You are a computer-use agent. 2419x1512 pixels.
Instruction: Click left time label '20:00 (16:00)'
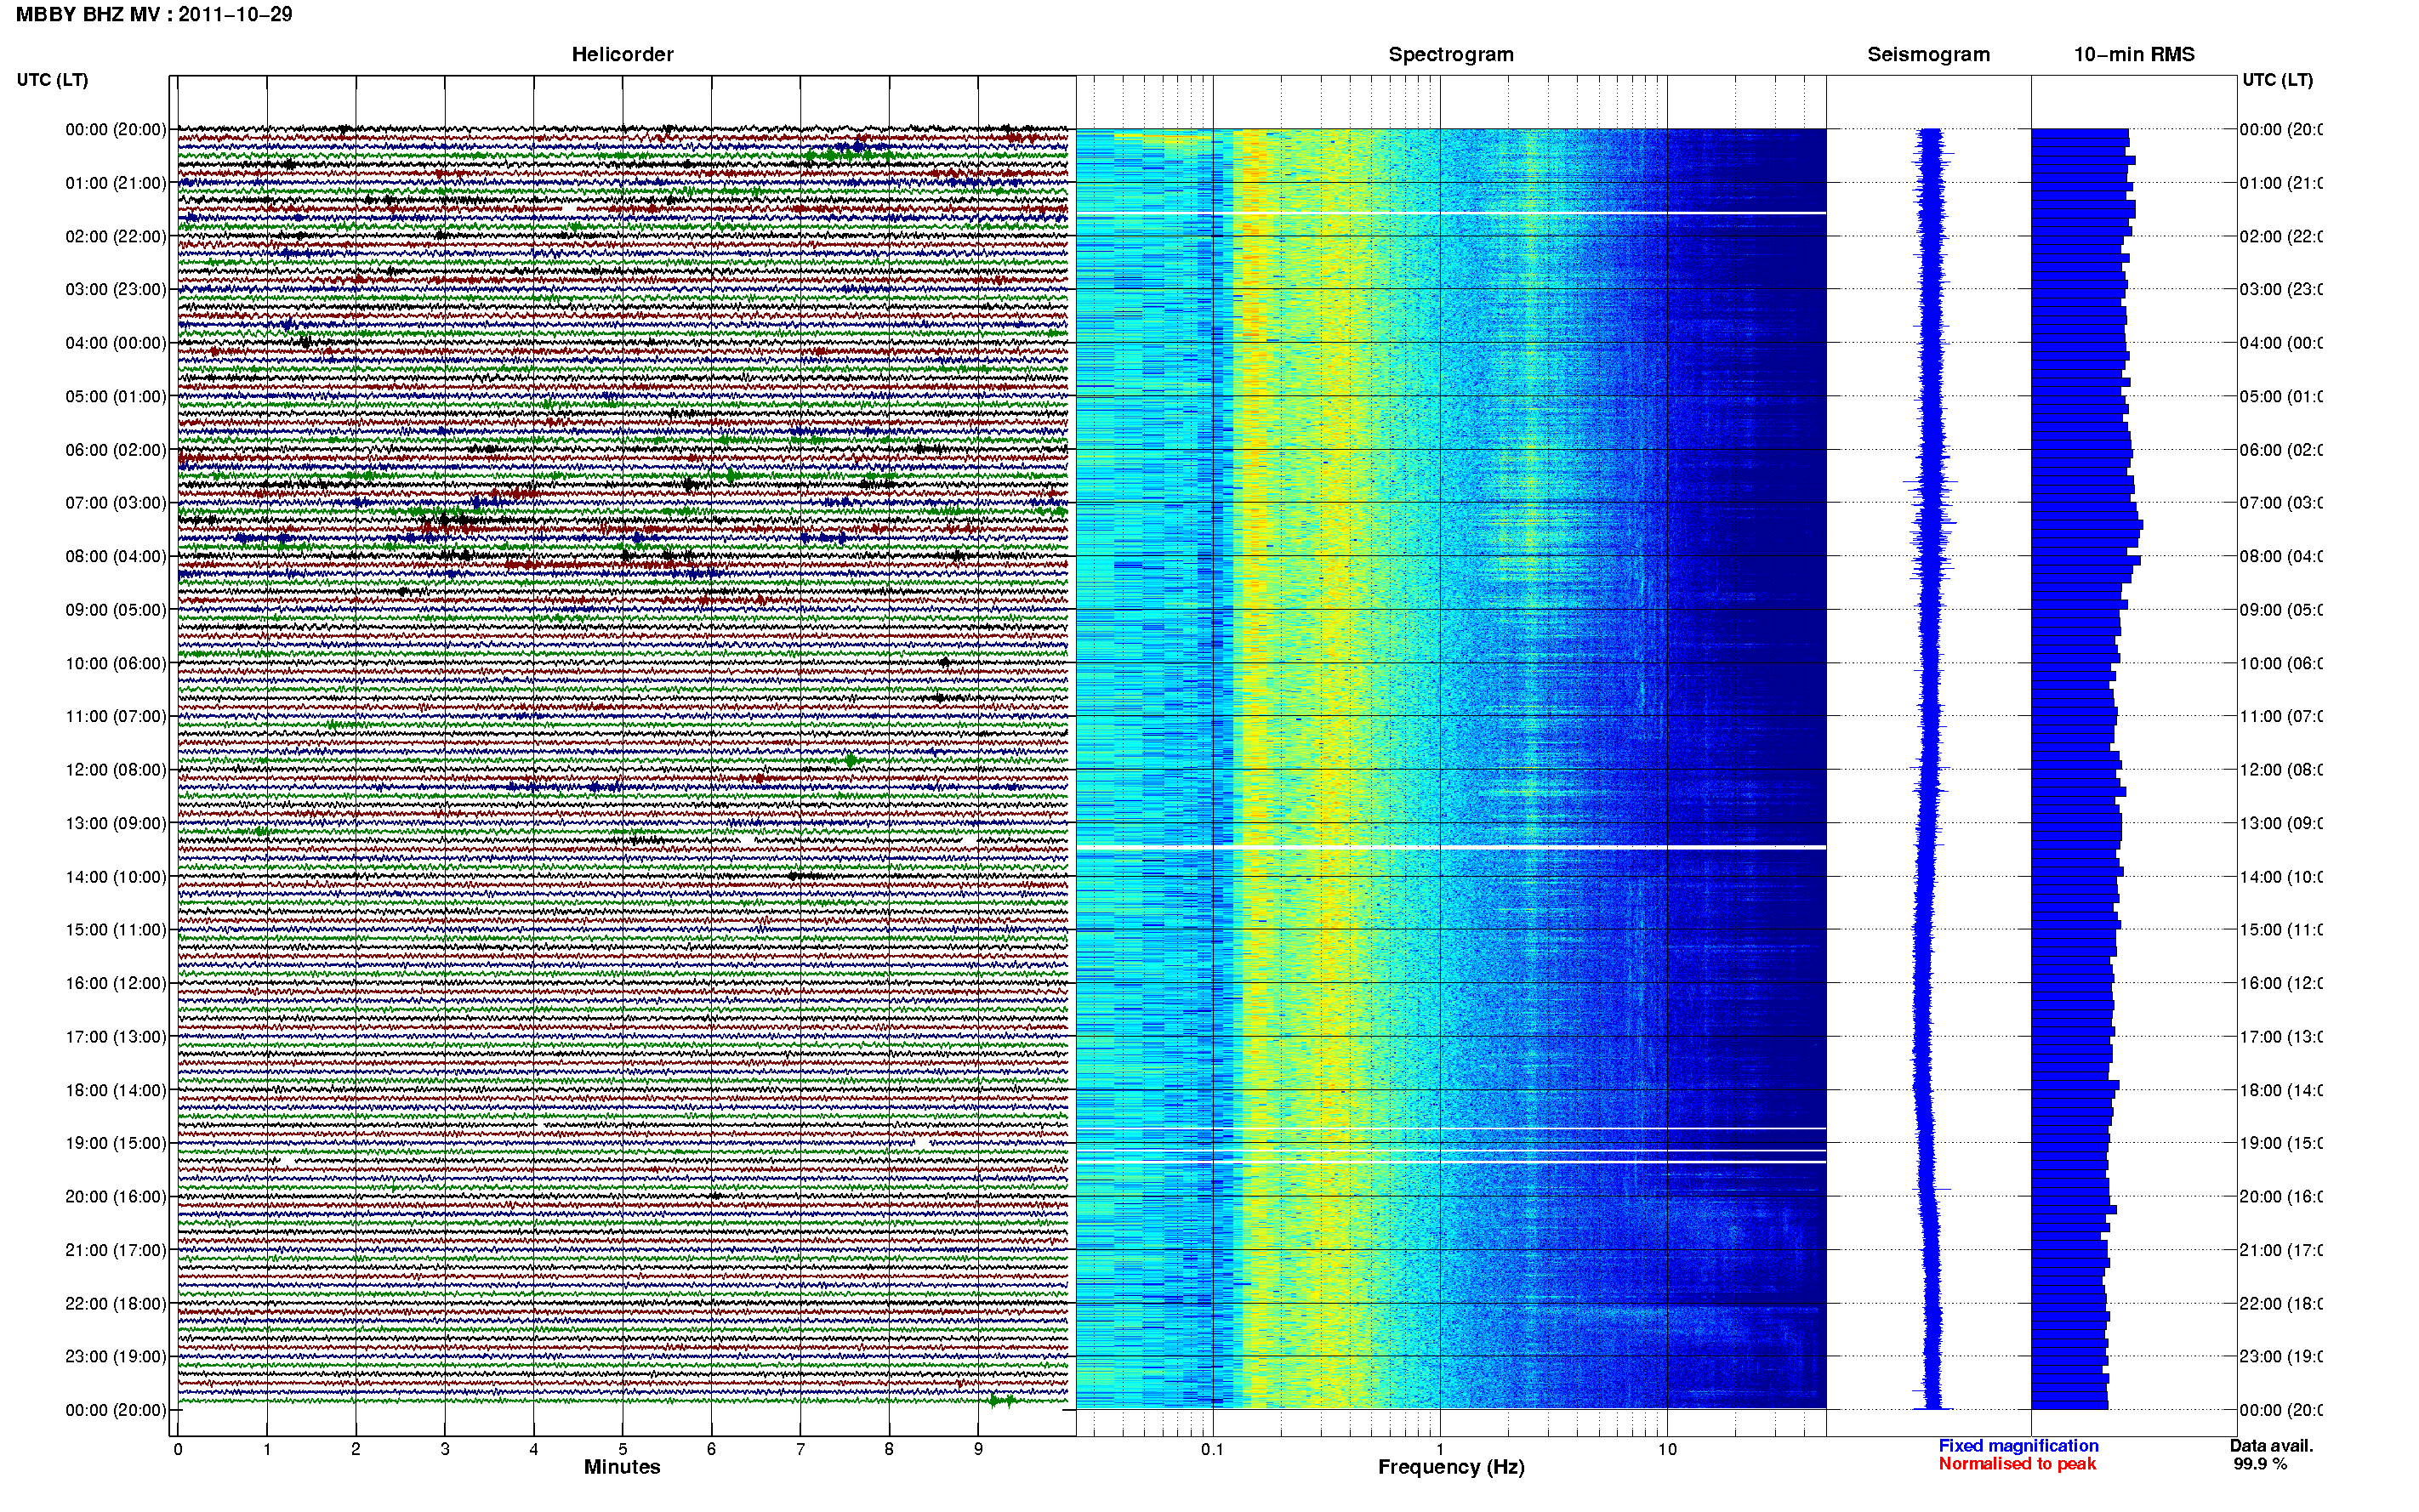pyautogui.click(x=116, y=1197)
